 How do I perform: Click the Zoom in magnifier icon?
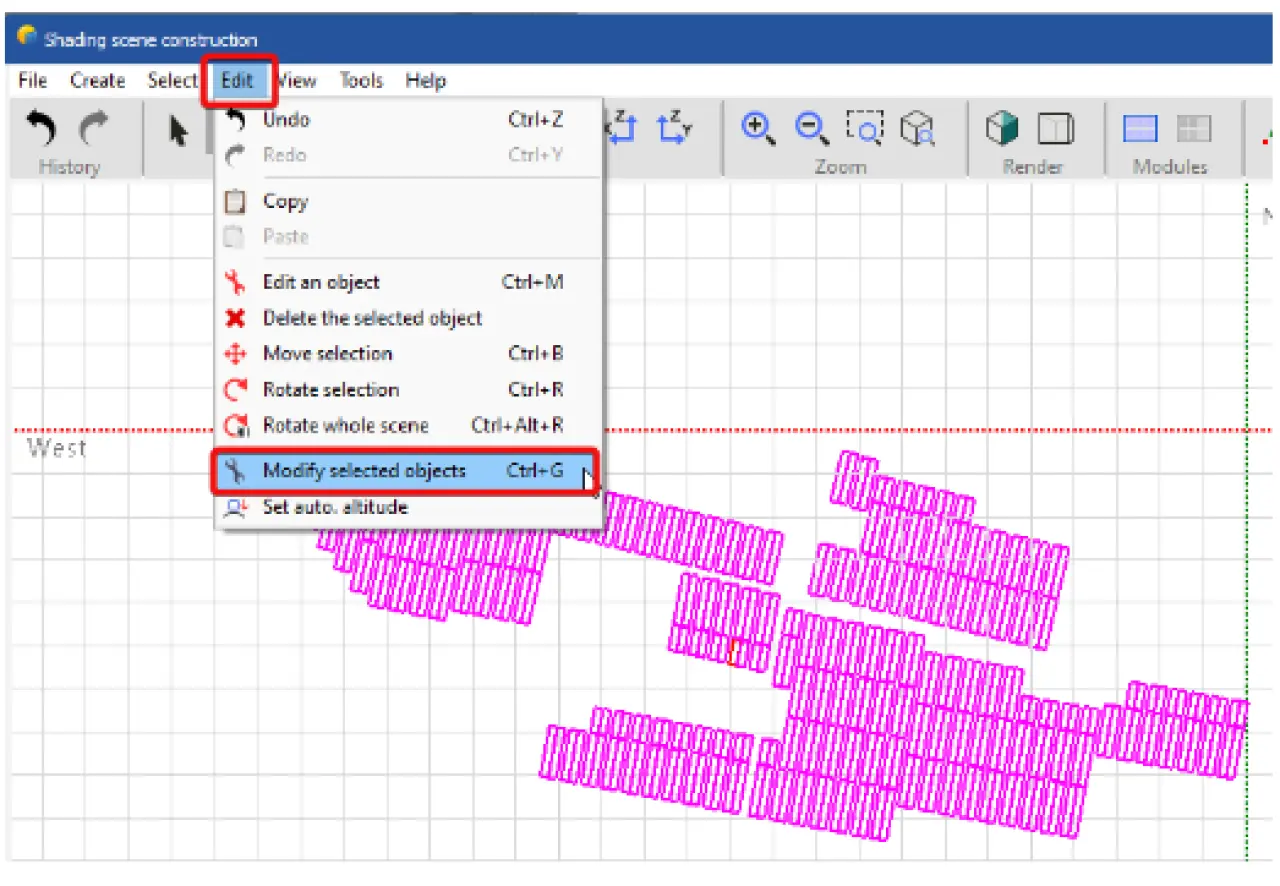click(758, 127)
